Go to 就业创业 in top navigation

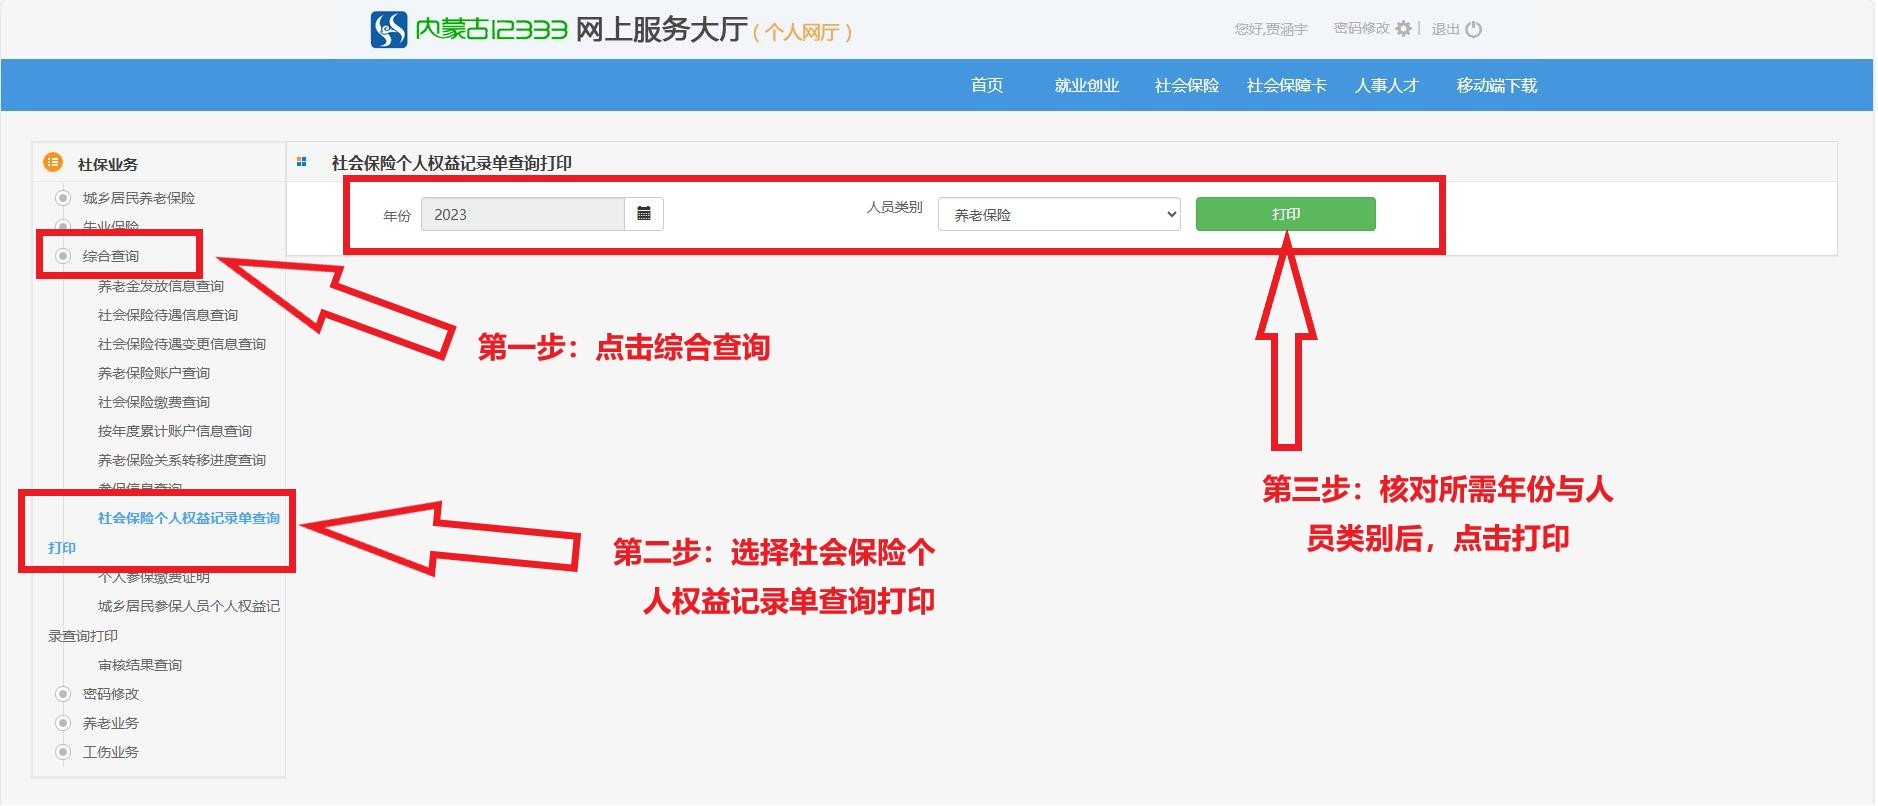click(x=1086, y=86)
